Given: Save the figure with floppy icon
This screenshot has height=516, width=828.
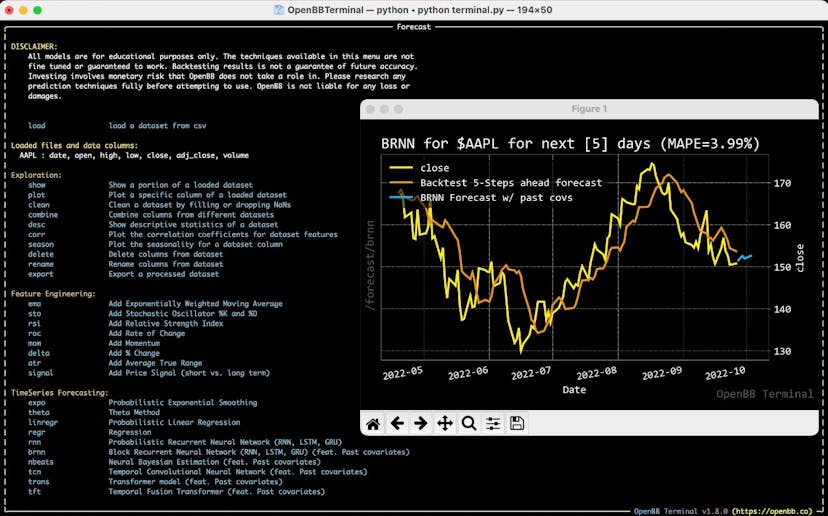Looking at the screenshot, I should [517, 423].
